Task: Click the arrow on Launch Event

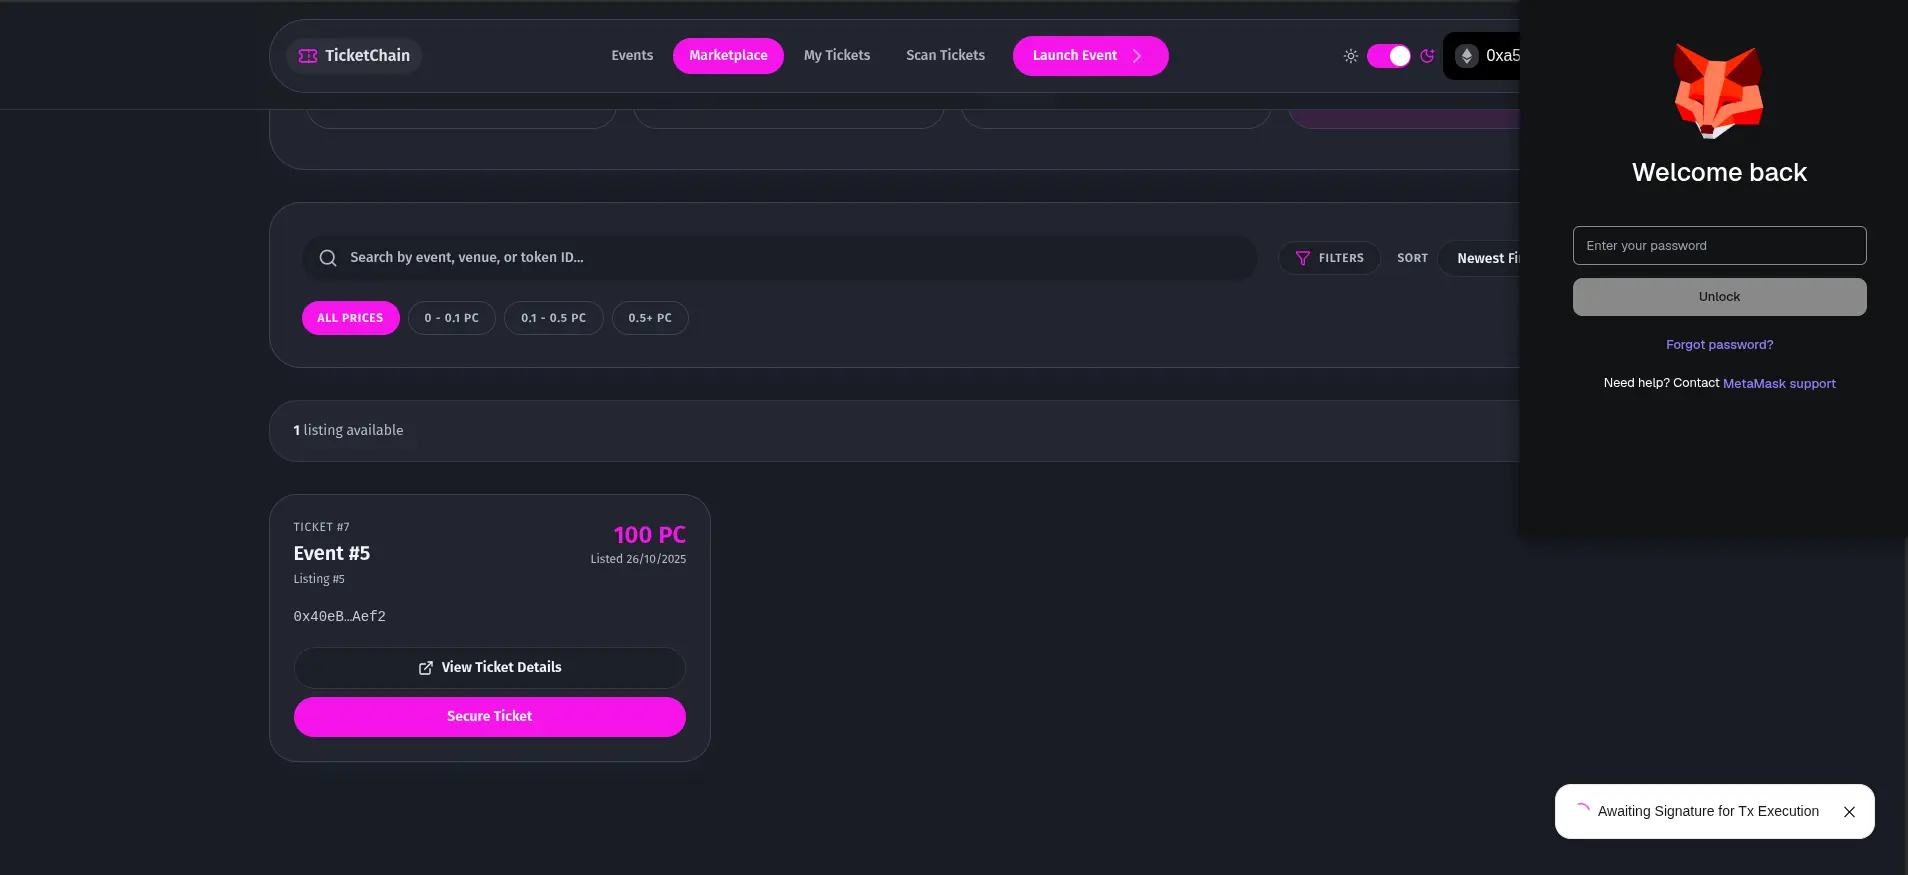Action: (x=1137, y=56)
